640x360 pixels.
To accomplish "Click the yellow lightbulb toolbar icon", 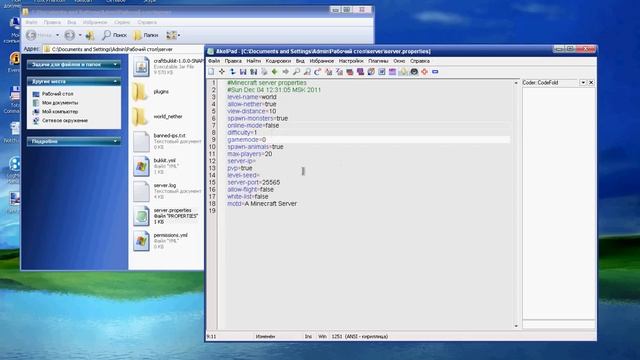I will tap(403, 71).
